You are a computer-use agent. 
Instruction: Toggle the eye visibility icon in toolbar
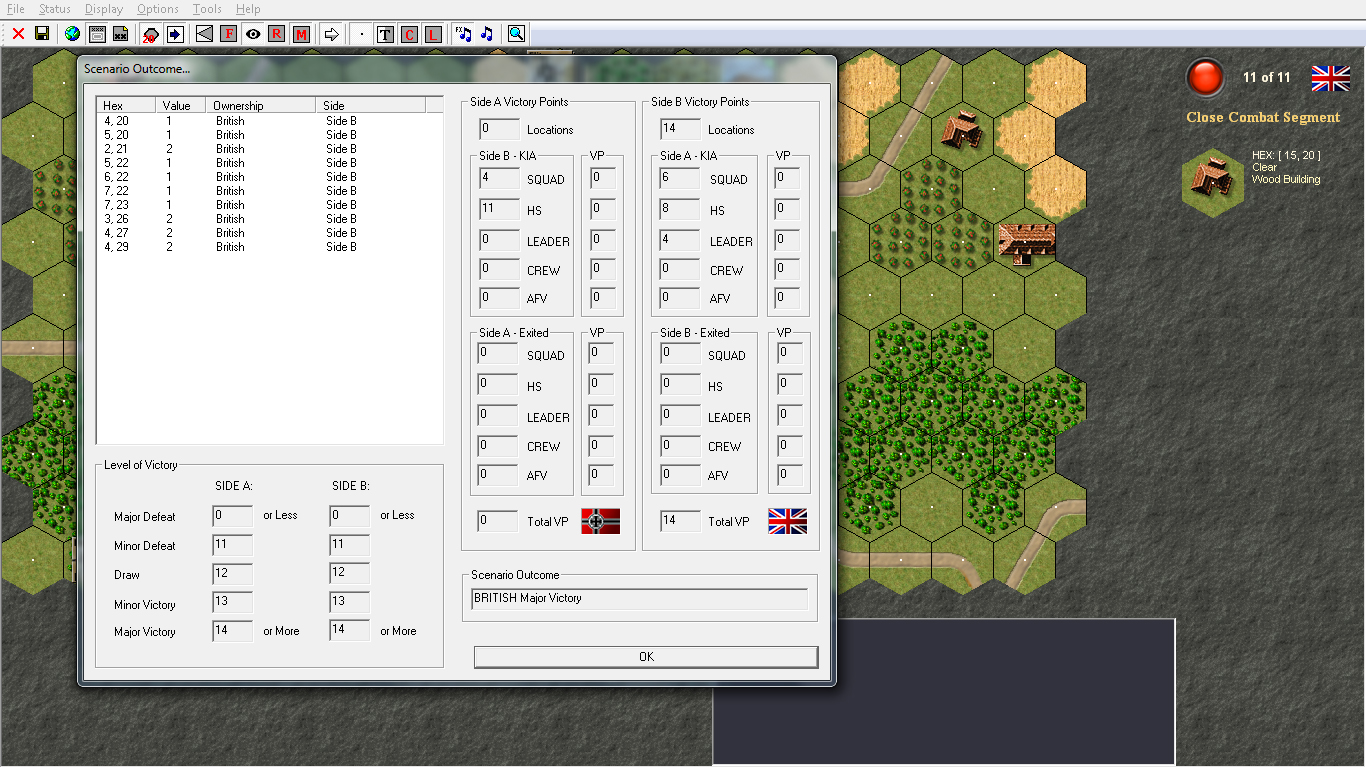tap(253, 34)
